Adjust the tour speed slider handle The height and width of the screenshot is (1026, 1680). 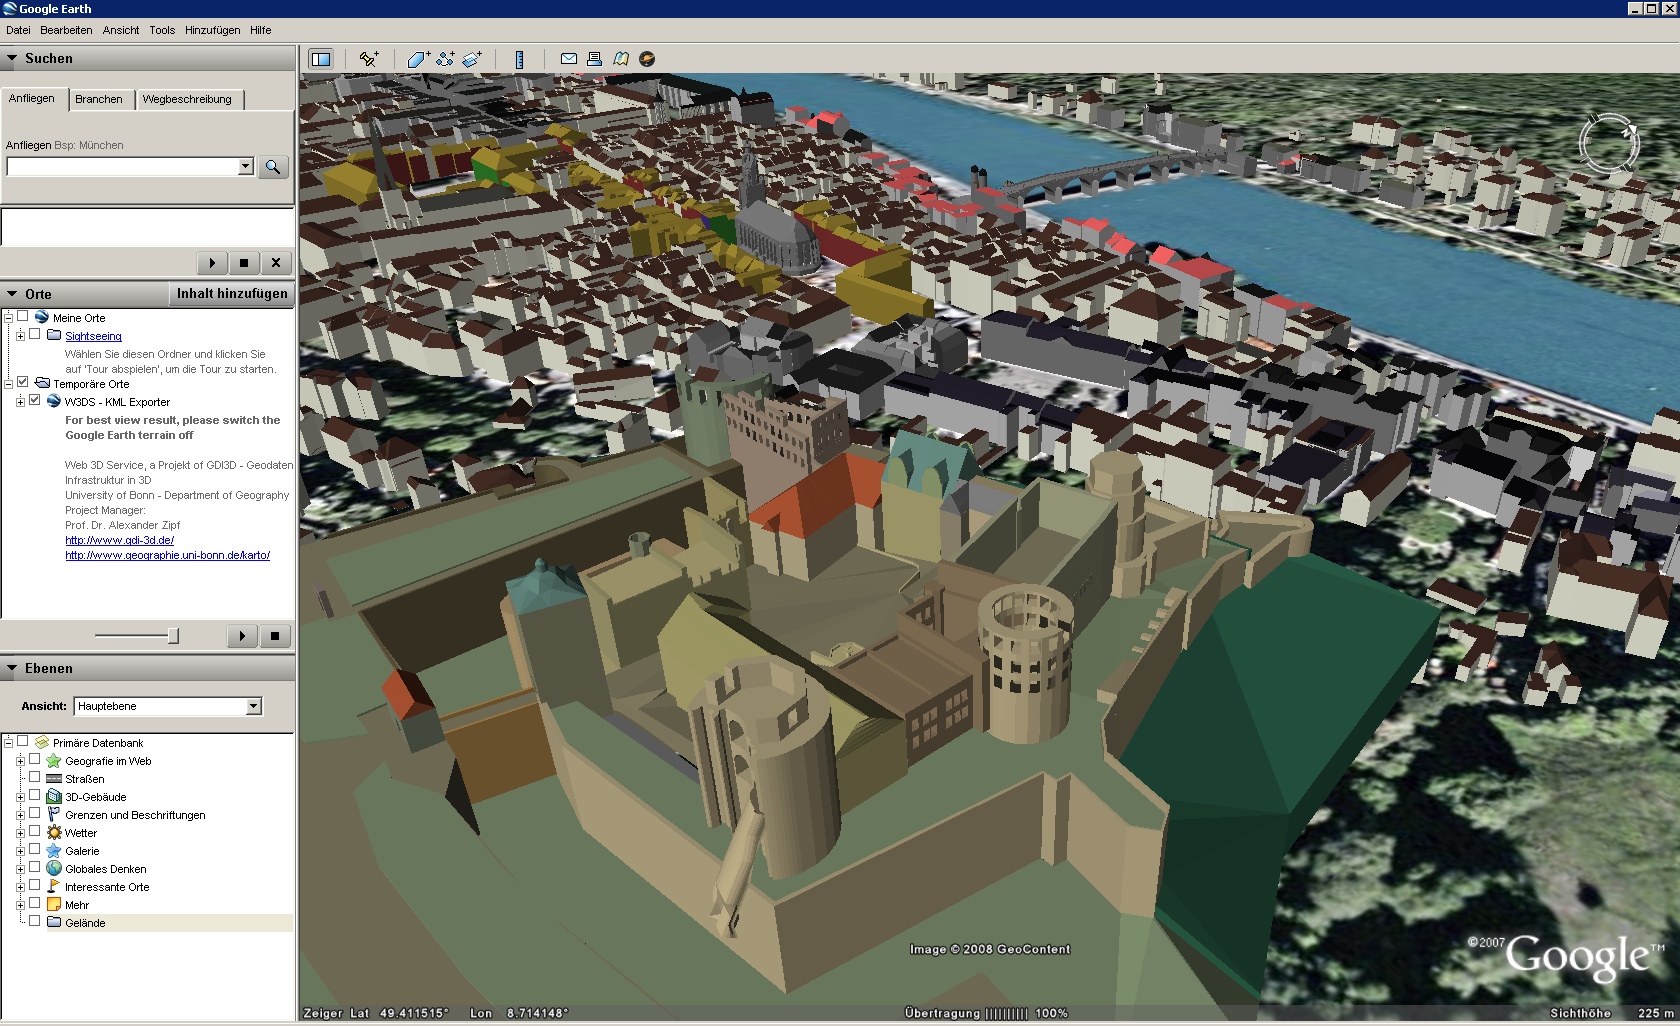173,636
